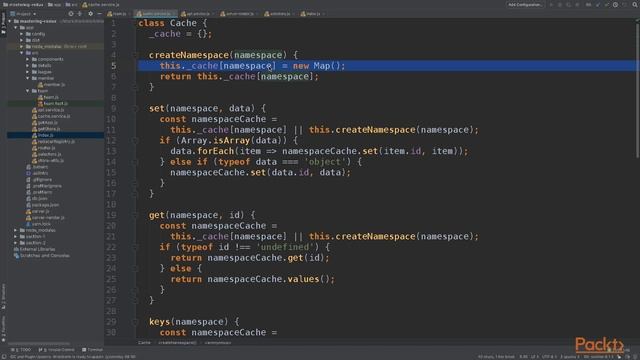
Task: Click the editor vertical scrollbar
Action: (x=638, y=90)
